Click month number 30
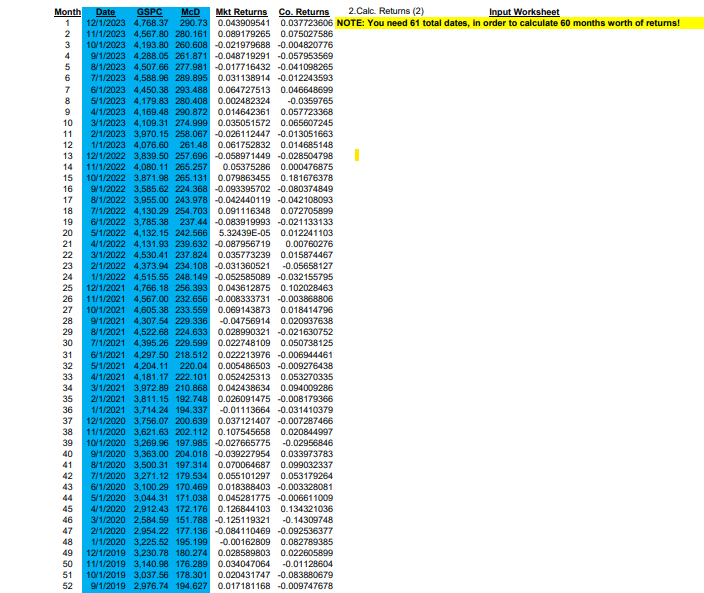 click(67, 343)
